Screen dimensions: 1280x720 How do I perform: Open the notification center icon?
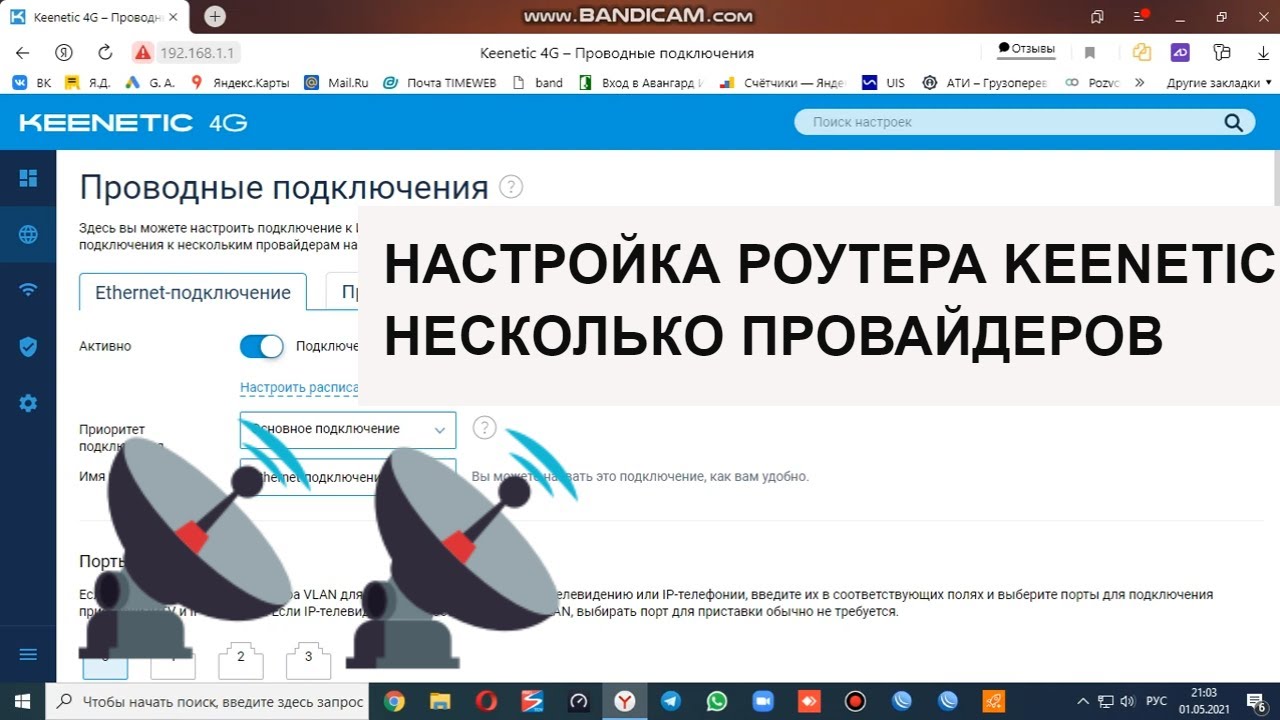[1257, 701]
